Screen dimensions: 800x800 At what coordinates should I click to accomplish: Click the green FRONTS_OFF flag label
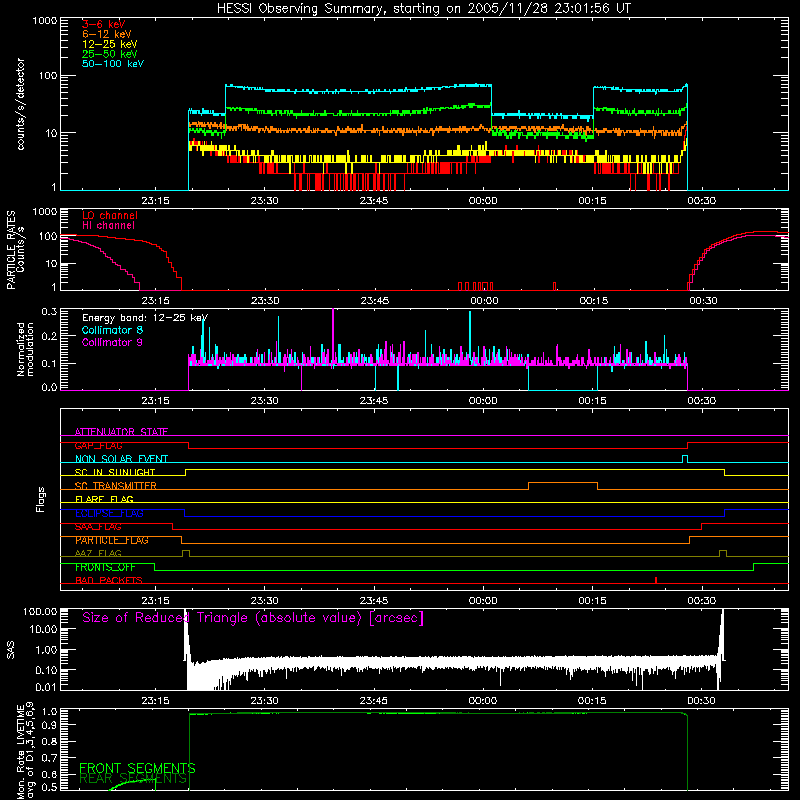(105, 567)
